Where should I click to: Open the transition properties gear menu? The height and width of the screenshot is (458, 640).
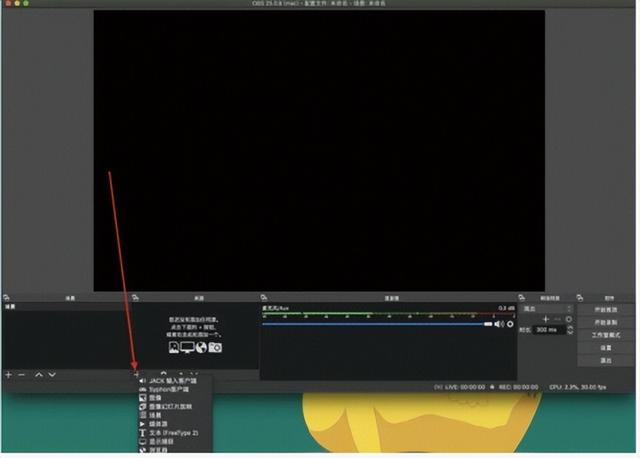click(x=569, y=318)
